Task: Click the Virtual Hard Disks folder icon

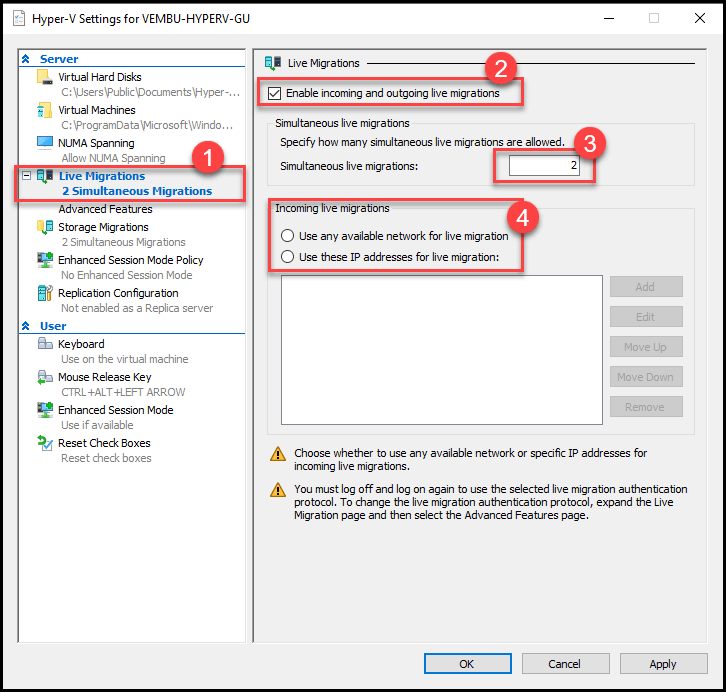Action: click(x=44, y=77)
